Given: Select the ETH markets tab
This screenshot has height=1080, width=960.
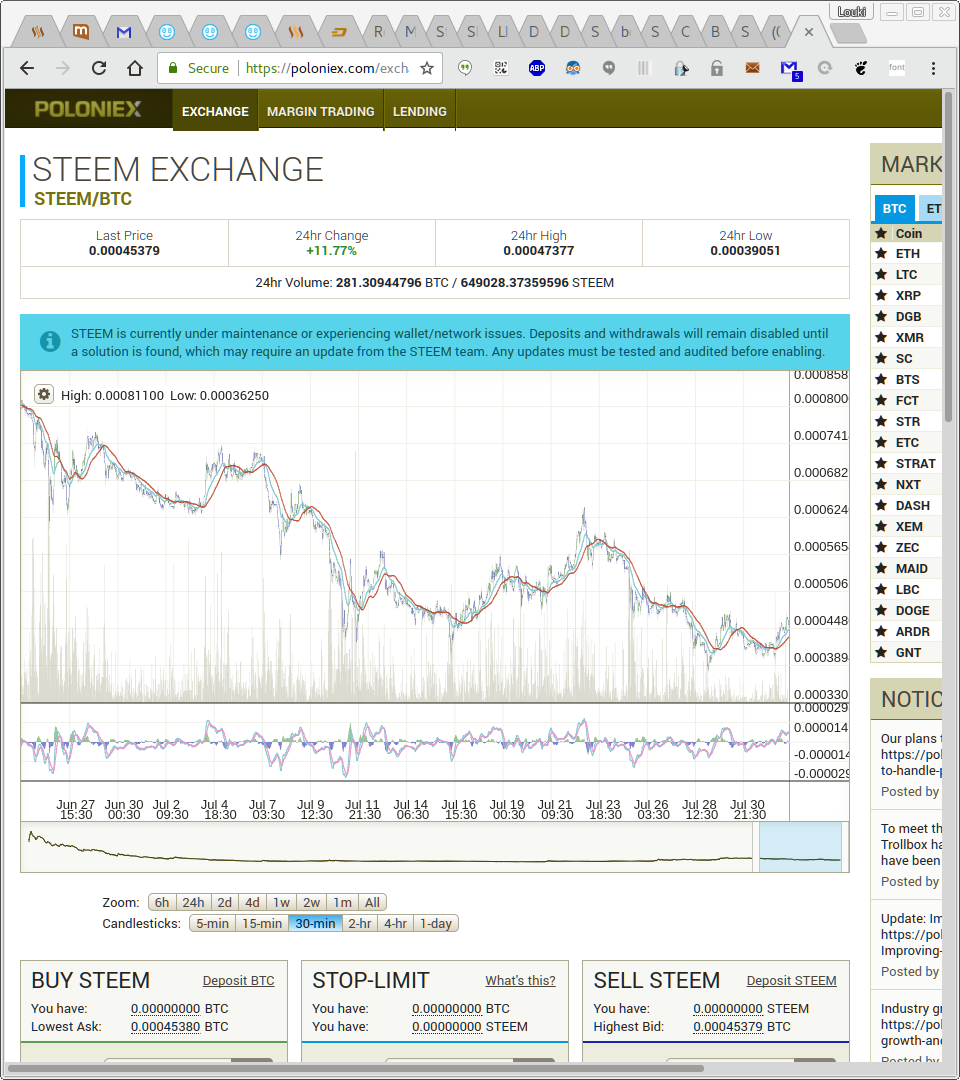Looking at the screenshot, I should coord(931,209).
